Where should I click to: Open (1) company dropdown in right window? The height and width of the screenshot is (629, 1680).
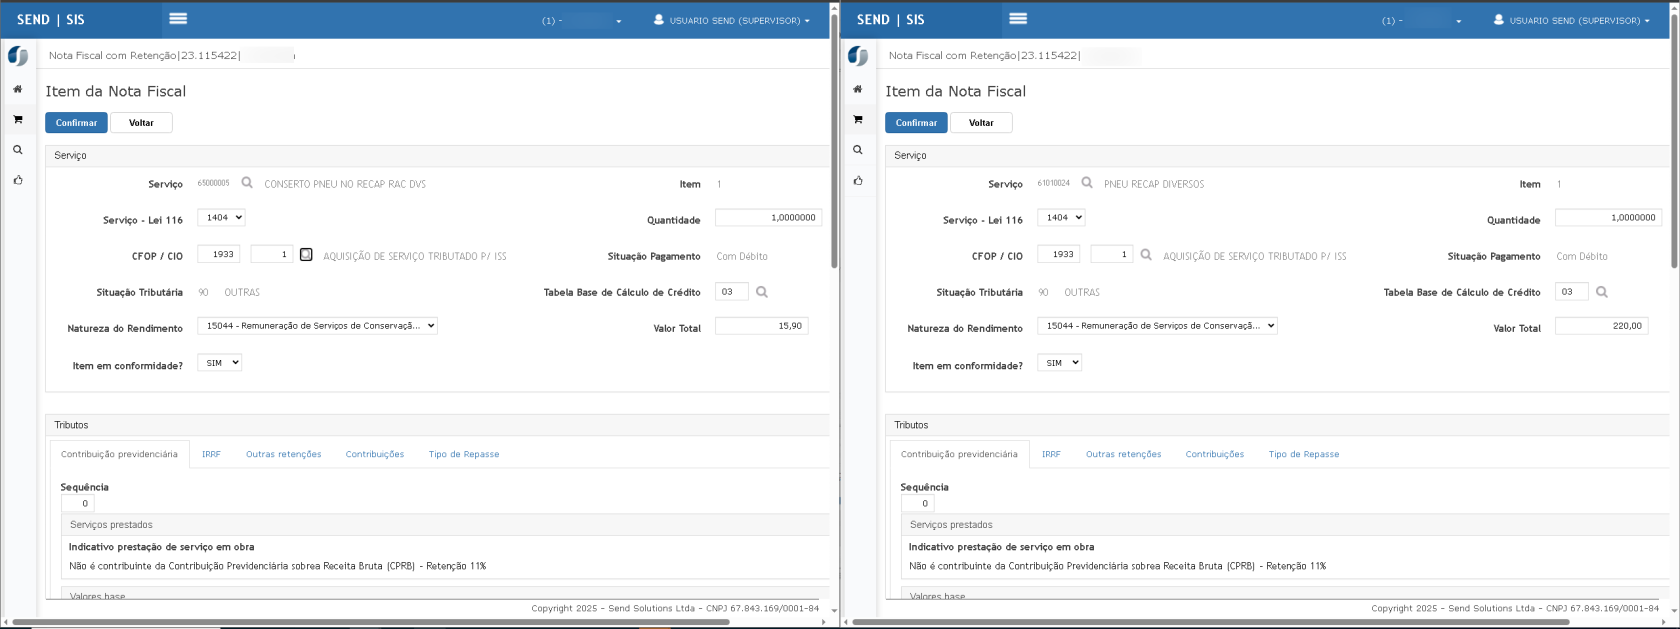[1422, 20]
